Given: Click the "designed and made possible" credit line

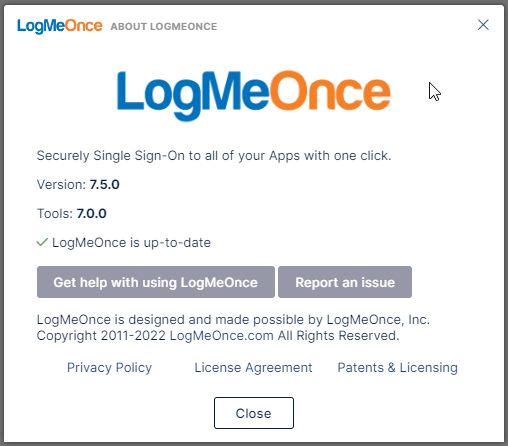Looking at the screenshot, I should coord(233,320).
